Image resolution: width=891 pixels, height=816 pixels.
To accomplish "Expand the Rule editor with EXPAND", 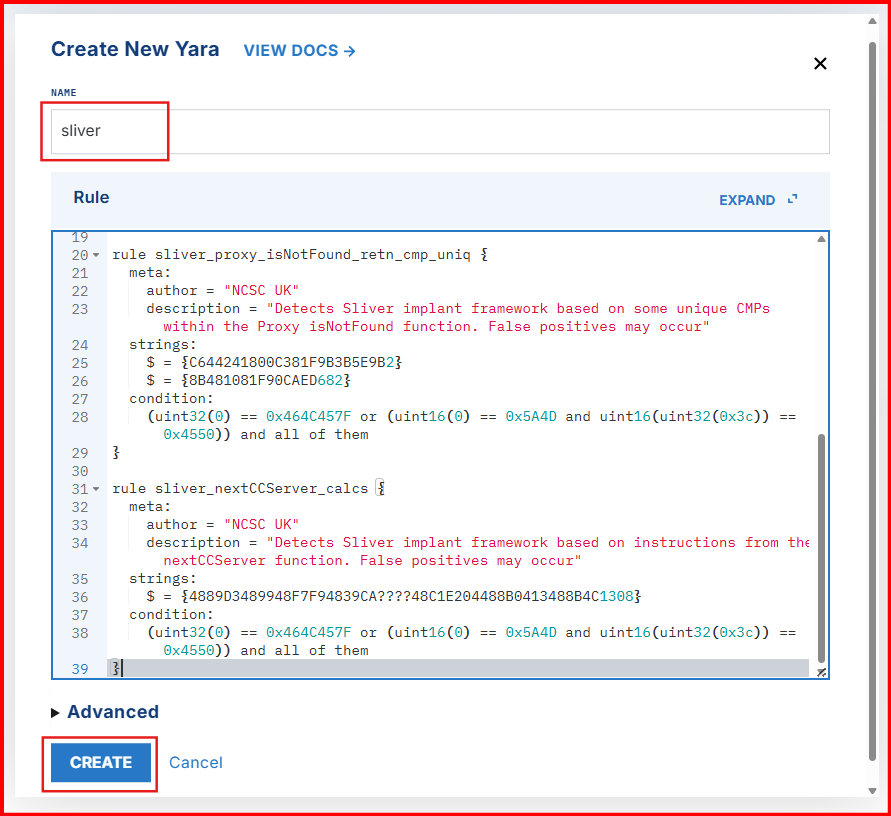I will pyautogui.click(x=758, y=200).
